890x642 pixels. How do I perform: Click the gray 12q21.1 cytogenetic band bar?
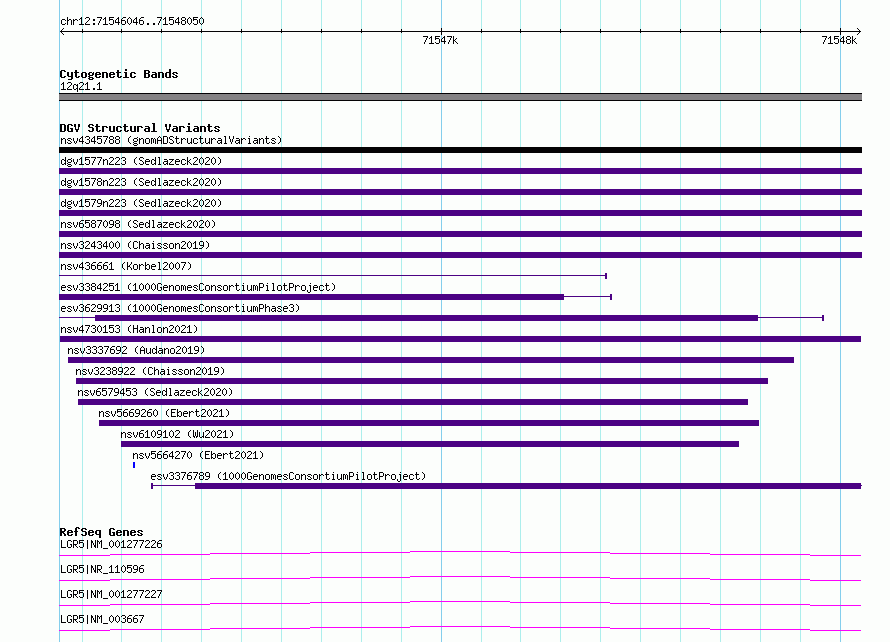pyautogui.click(x=460, y=97)
